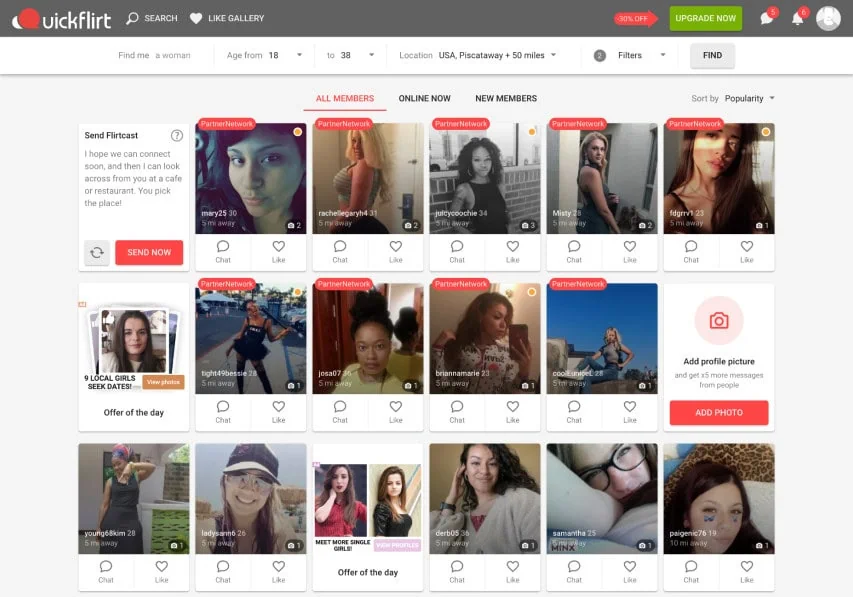Switch to the Online Now tab
Image resolution: width=853 pixels, height=597 pixels.
[x=424, y=99]
